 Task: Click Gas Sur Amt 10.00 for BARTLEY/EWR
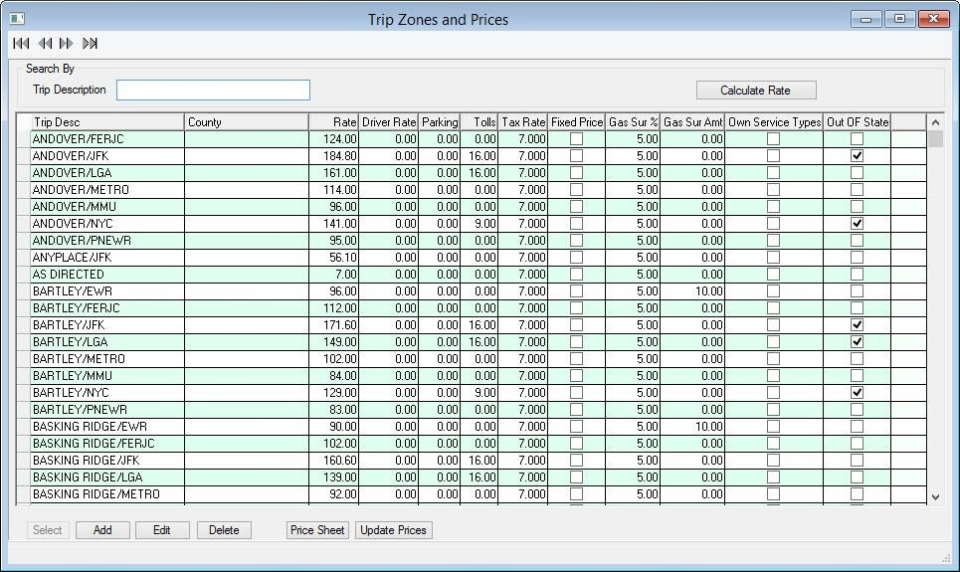tap(692, 292)
